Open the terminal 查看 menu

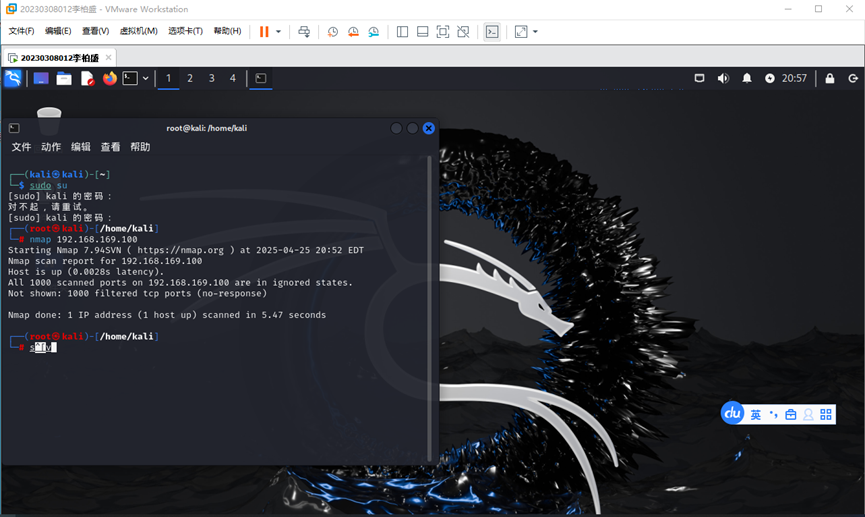[x=110, y=147]
